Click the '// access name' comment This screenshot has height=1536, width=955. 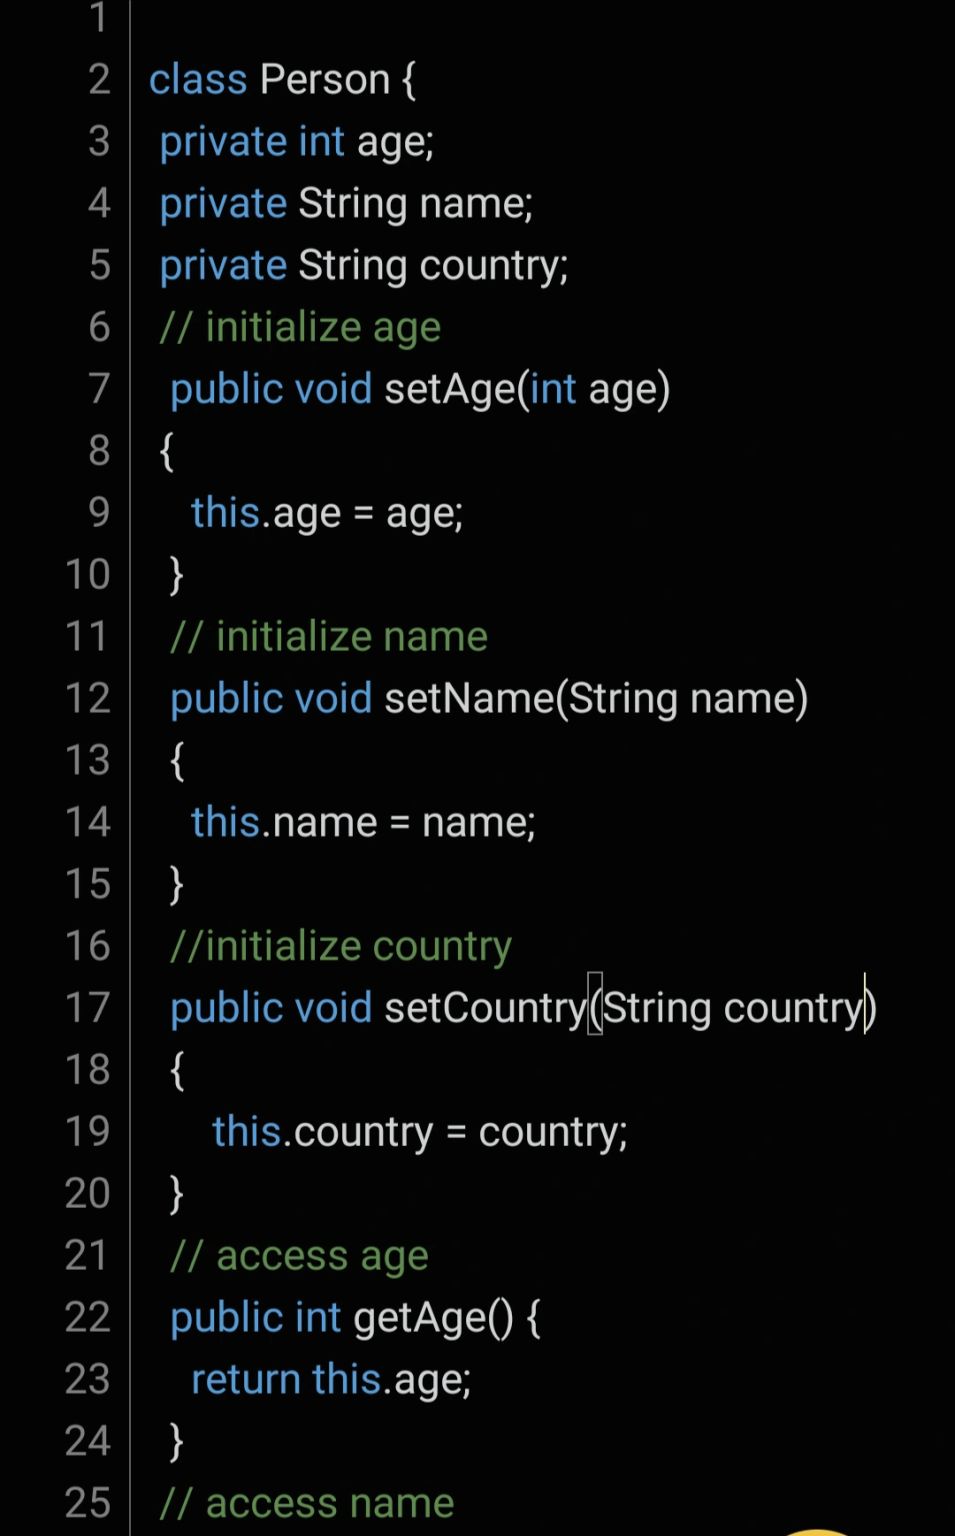pyautogui.click(x=307, y=1504)
